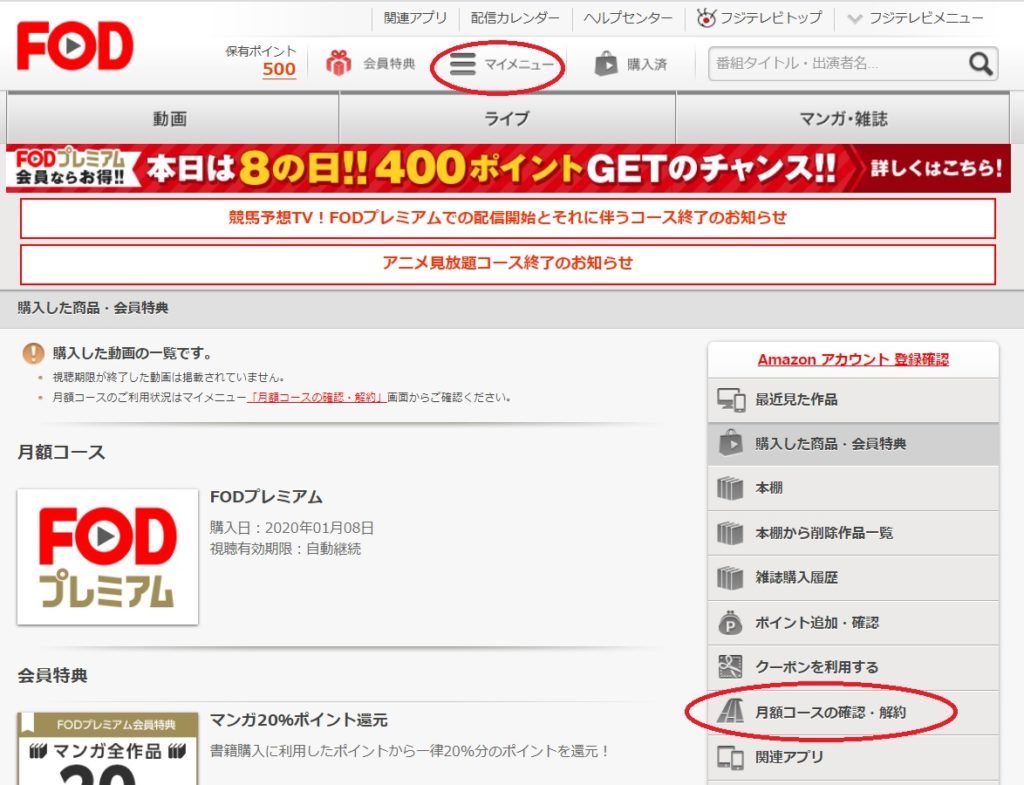The height and width of the screenshot is (785, 1024).
Task: Select 本棚から削除作品一覧 sidebar label
Action: click(x=824, y=533)
